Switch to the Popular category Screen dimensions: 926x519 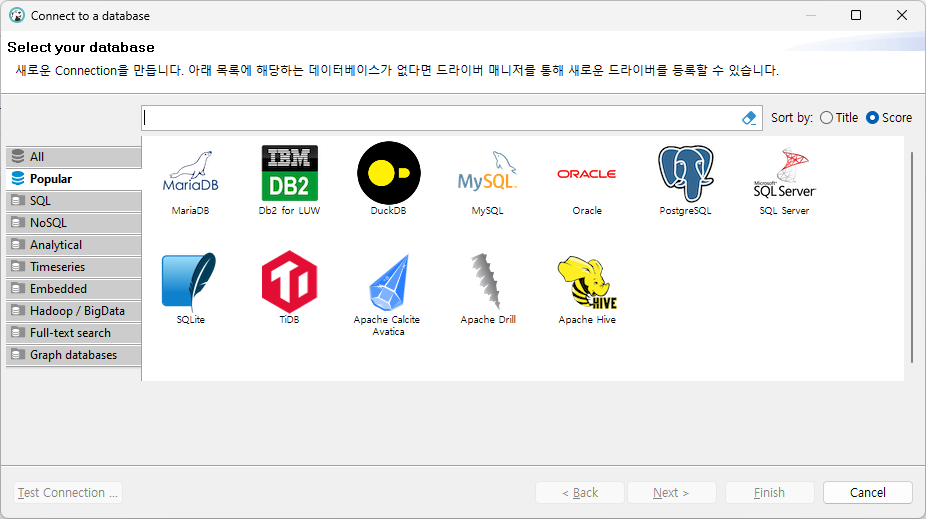(x=74, y=178)
